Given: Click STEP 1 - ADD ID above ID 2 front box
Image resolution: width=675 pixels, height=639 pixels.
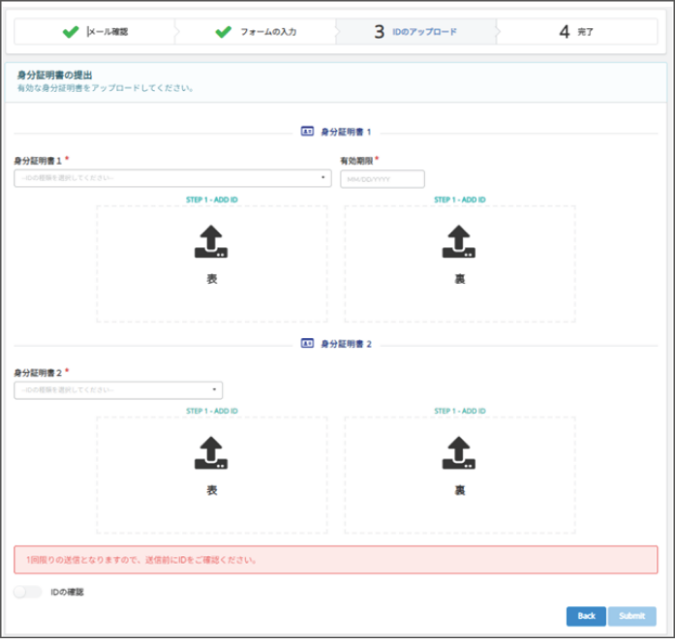Looking at the screenshot, I should tap(212, 411).
